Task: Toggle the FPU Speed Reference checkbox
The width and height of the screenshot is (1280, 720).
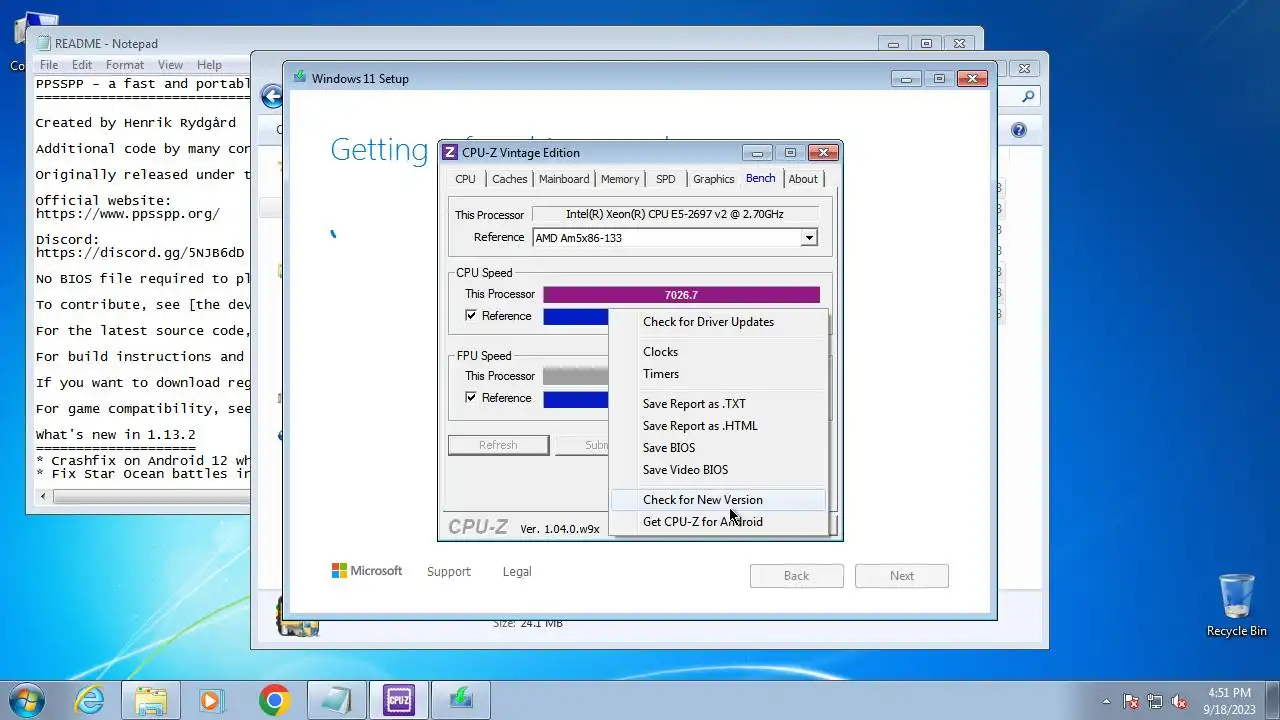Action: click(x=471, y=398)
